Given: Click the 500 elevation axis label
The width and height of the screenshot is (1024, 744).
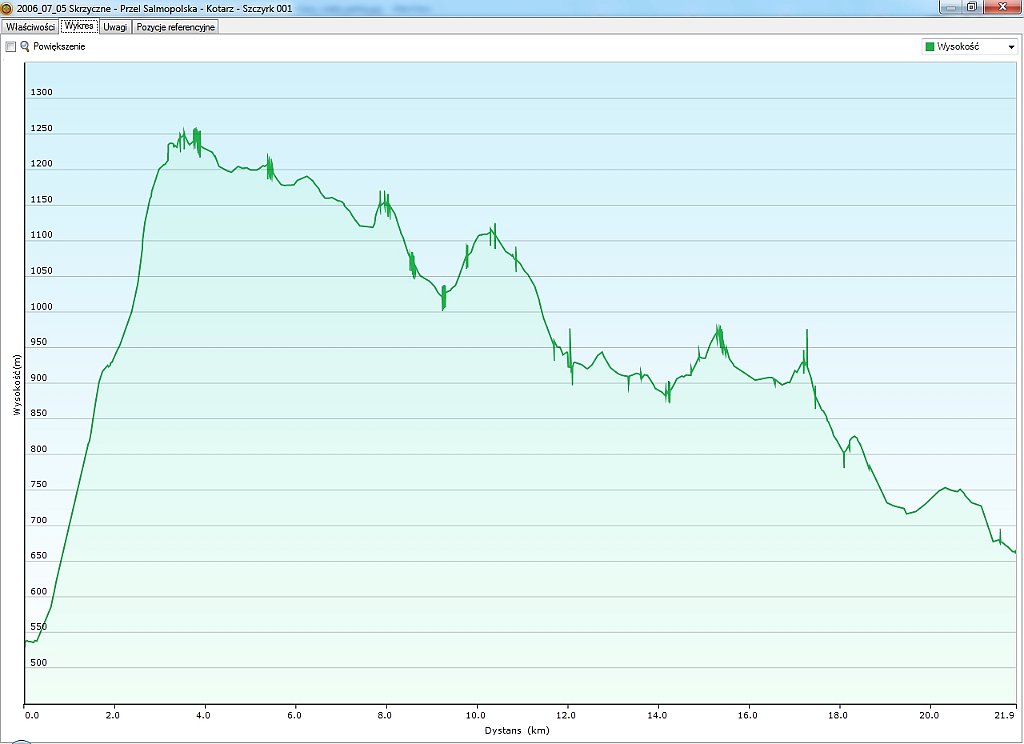Looking at the screenshot, I should [40, 663].
